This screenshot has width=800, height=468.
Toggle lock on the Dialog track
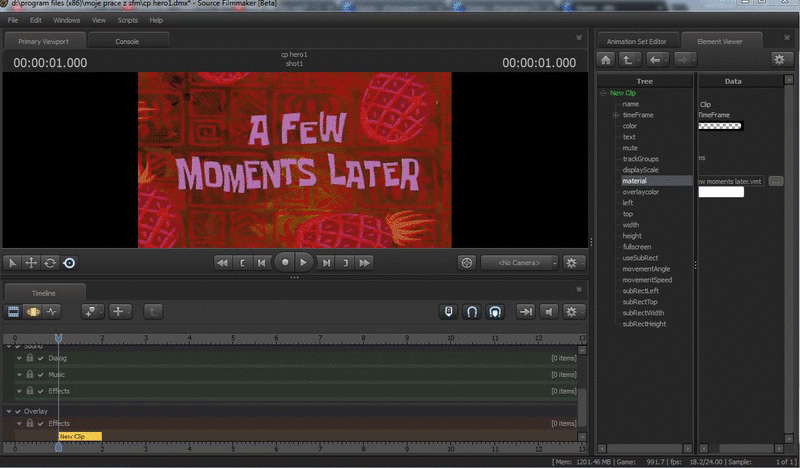[x=30, y=358]
